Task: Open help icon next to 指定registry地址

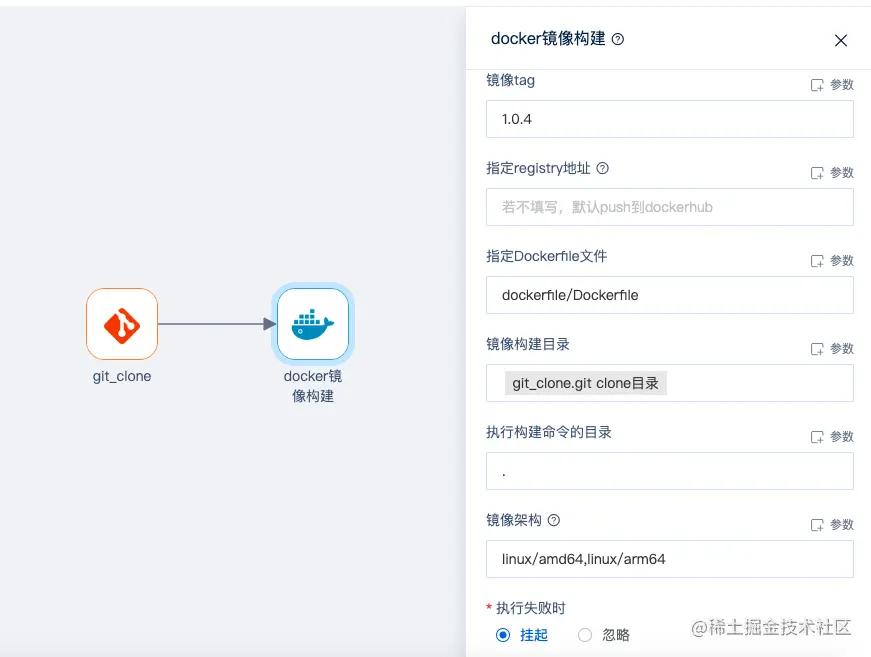Action: (603, 168)
